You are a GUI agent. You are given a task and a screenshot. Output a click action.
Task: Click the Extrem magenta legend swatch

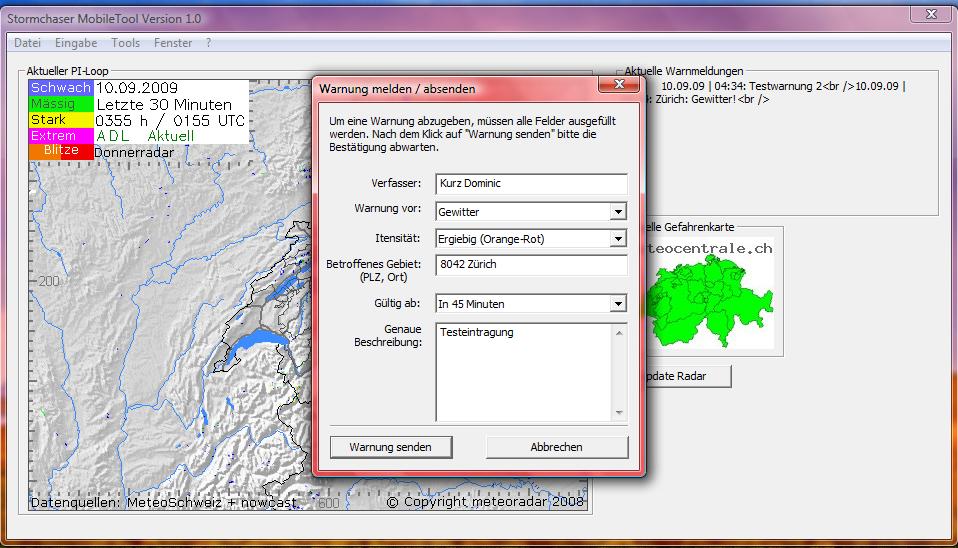coord(60,136)
